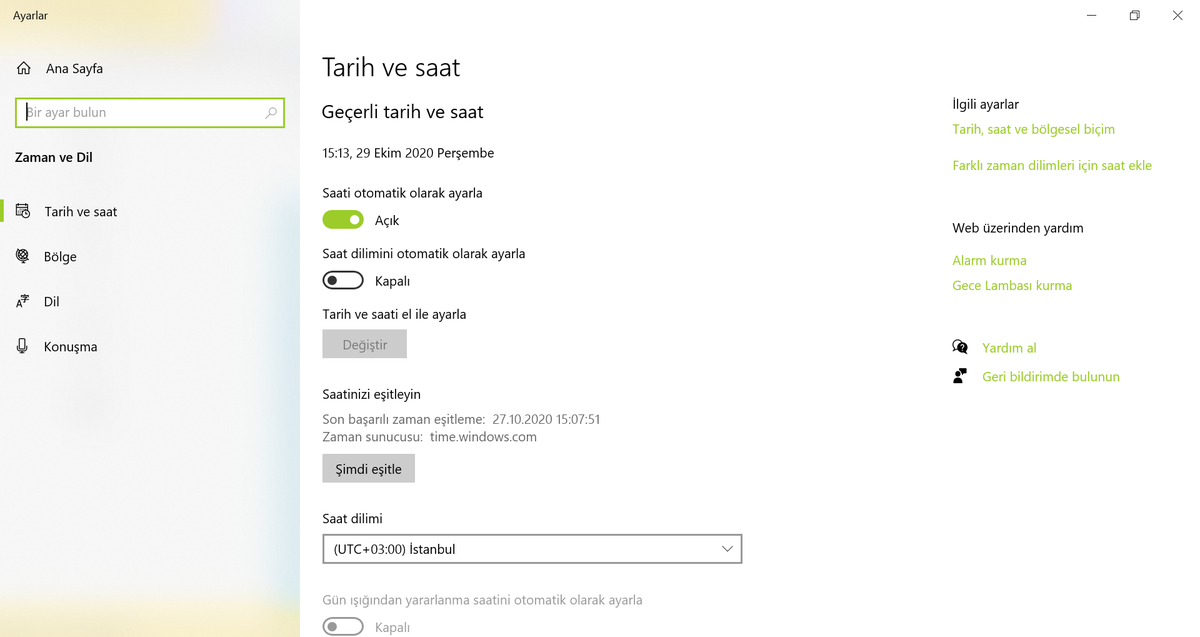Focus the Bir ayar bulun search field
This screenshot has height=637, width=1200.
(x=140, y=113)
